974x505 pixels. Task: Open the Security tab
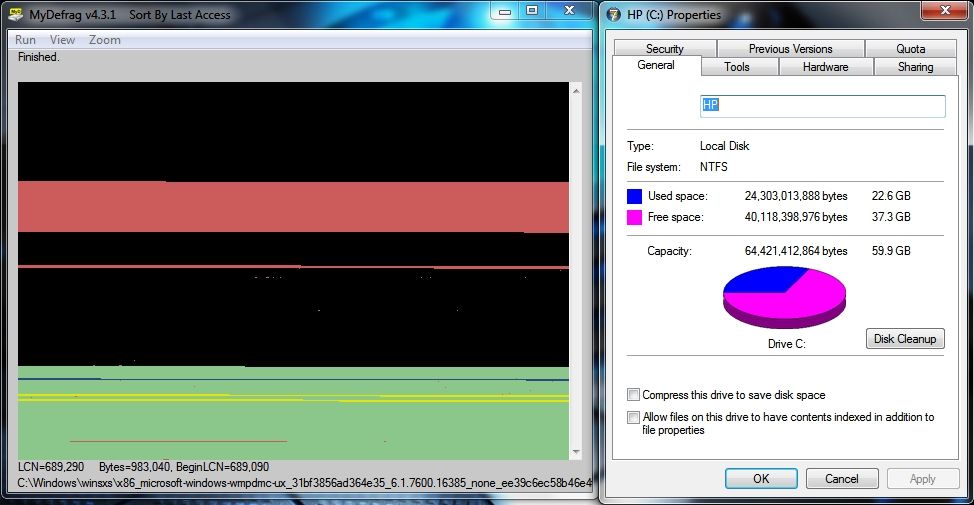(x=665, y=48)
